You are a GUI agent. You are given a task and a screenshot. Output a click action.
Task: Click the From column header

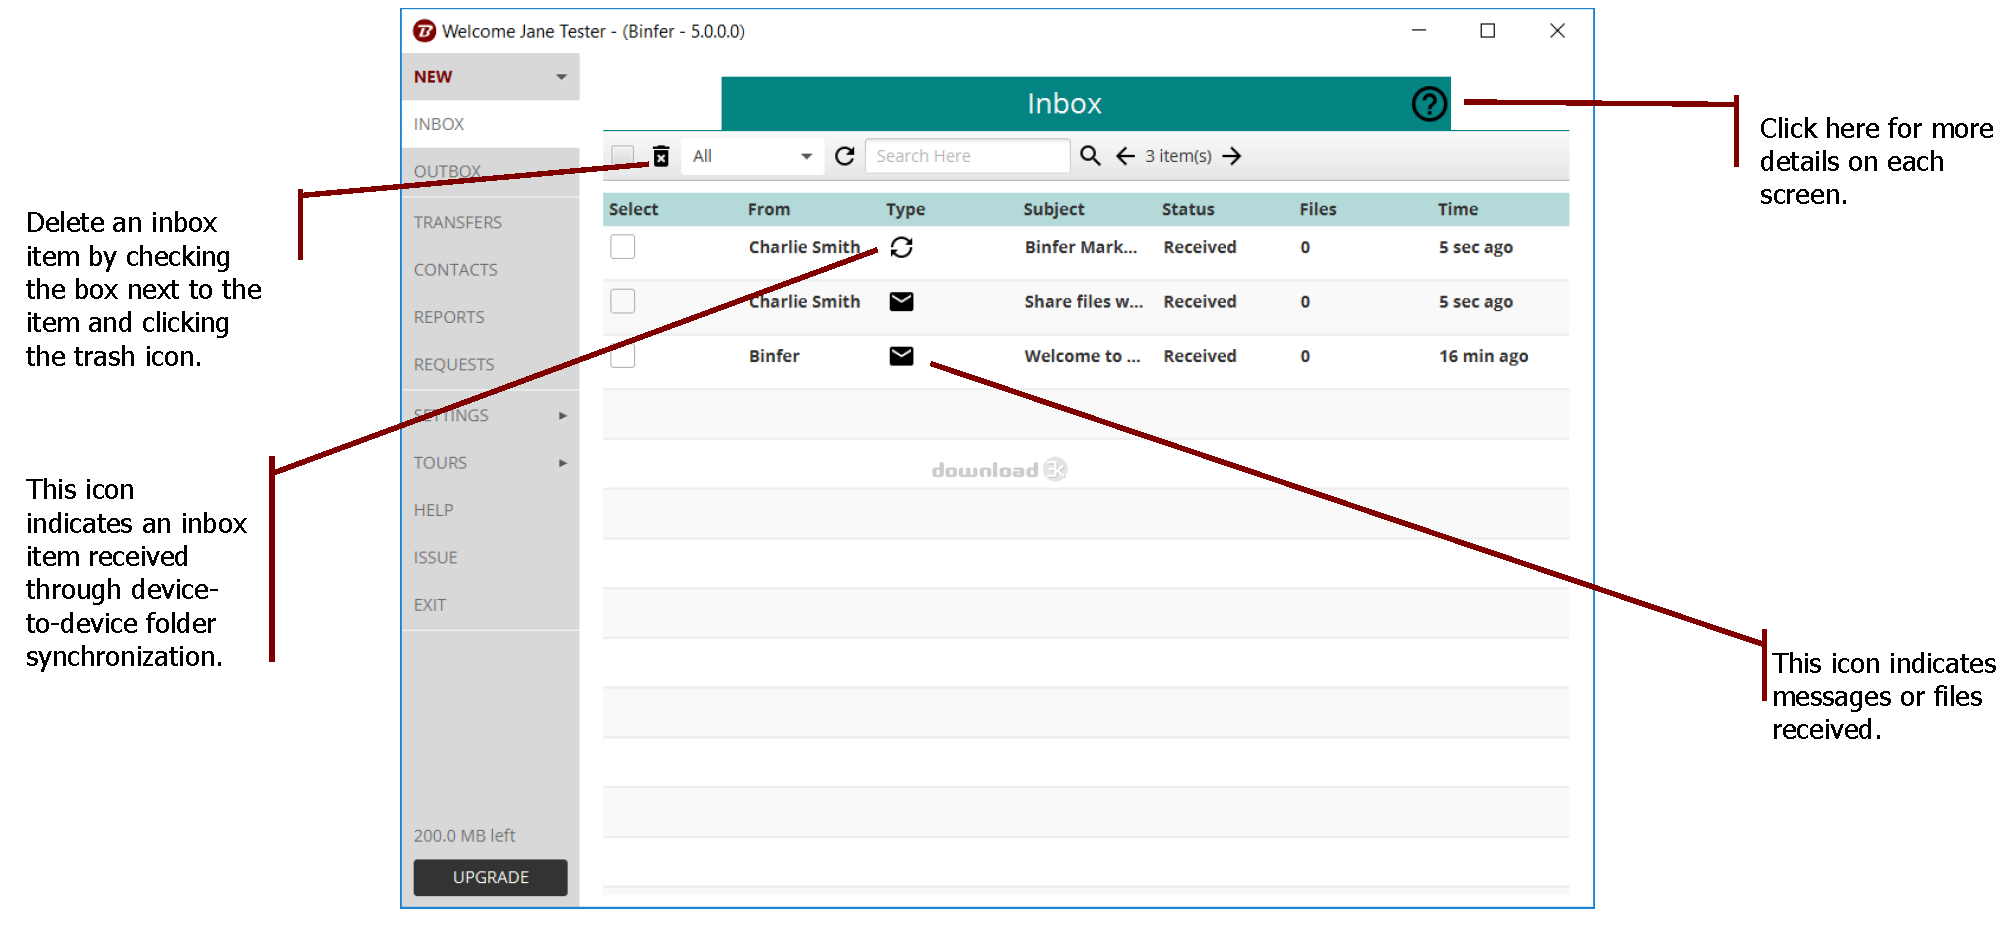click(x=768, y=209)
